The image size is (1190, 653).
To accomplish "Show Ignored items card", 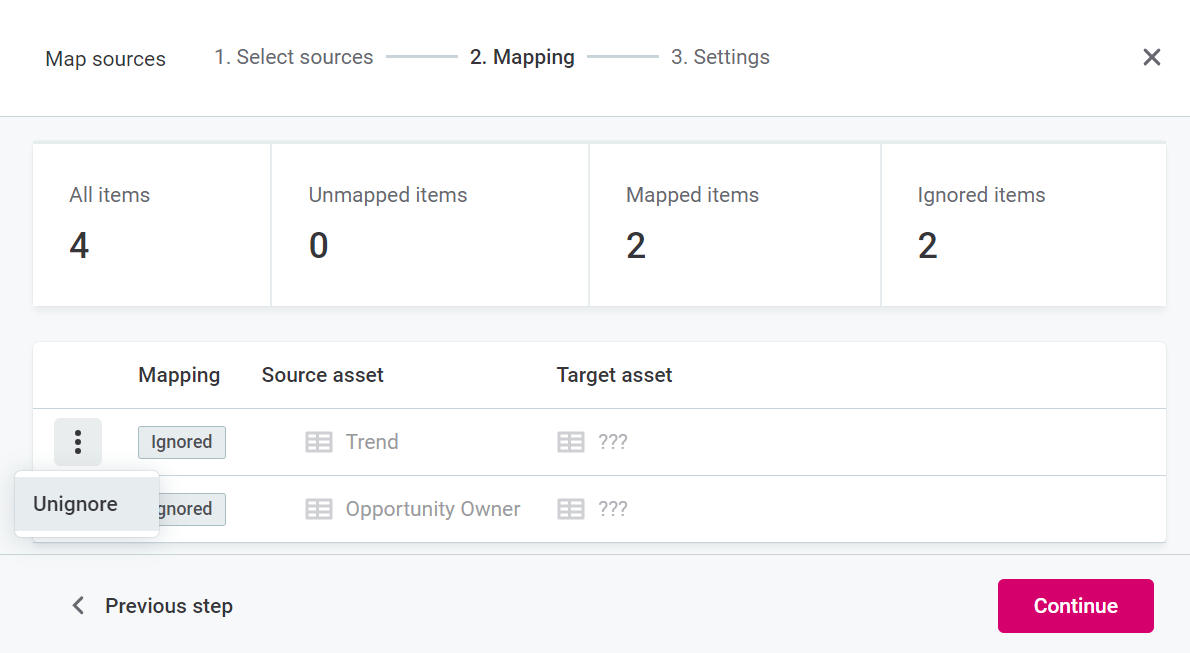I will (1022, 225).
